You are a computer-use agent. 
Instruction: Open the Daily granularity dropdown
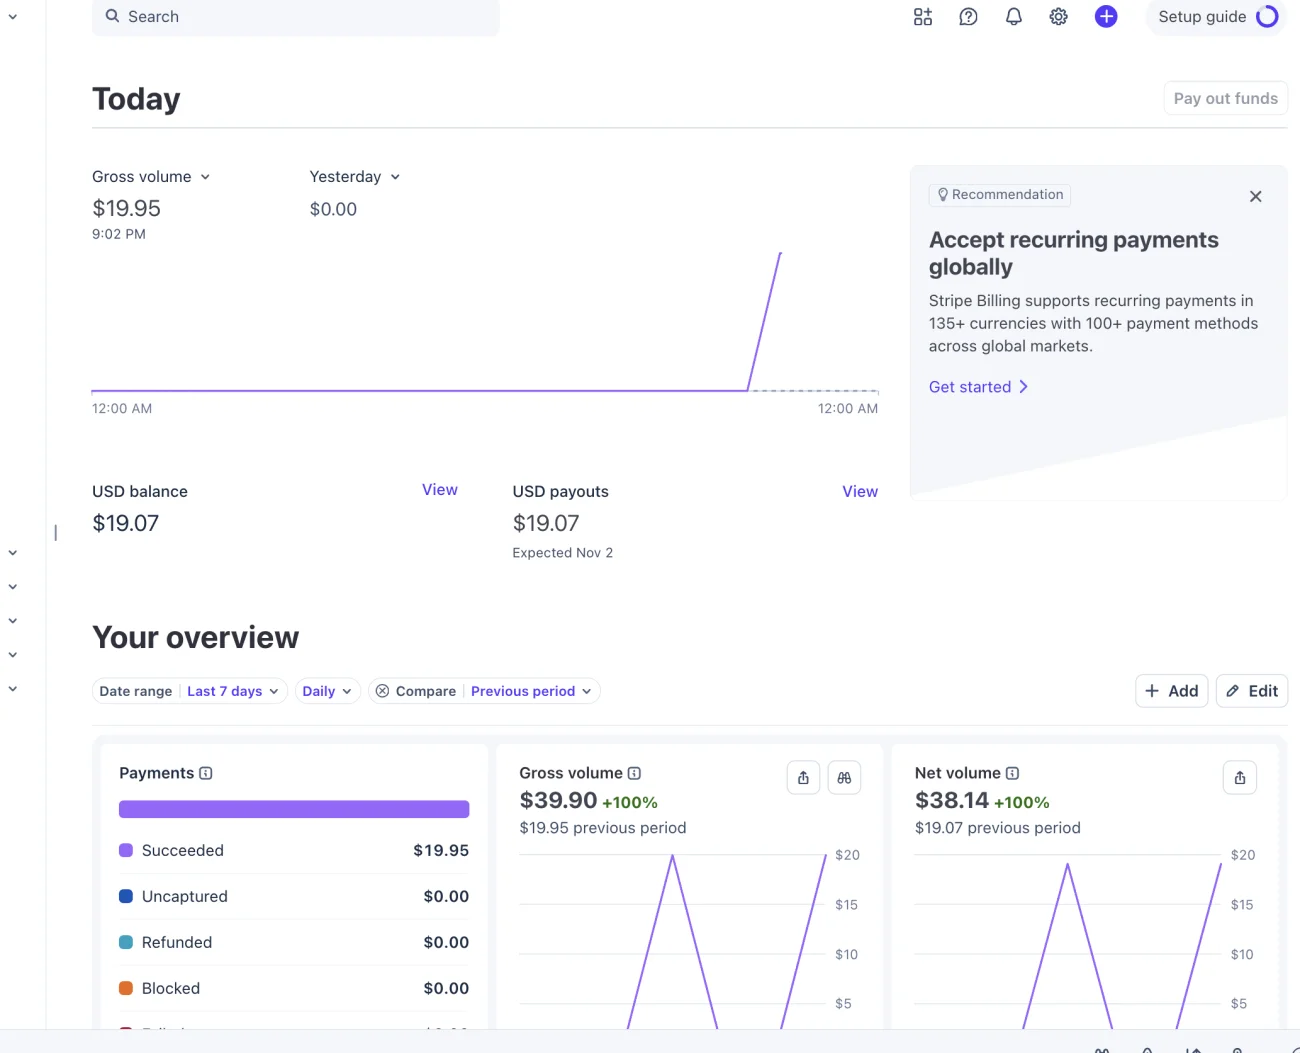coord(327,691)
